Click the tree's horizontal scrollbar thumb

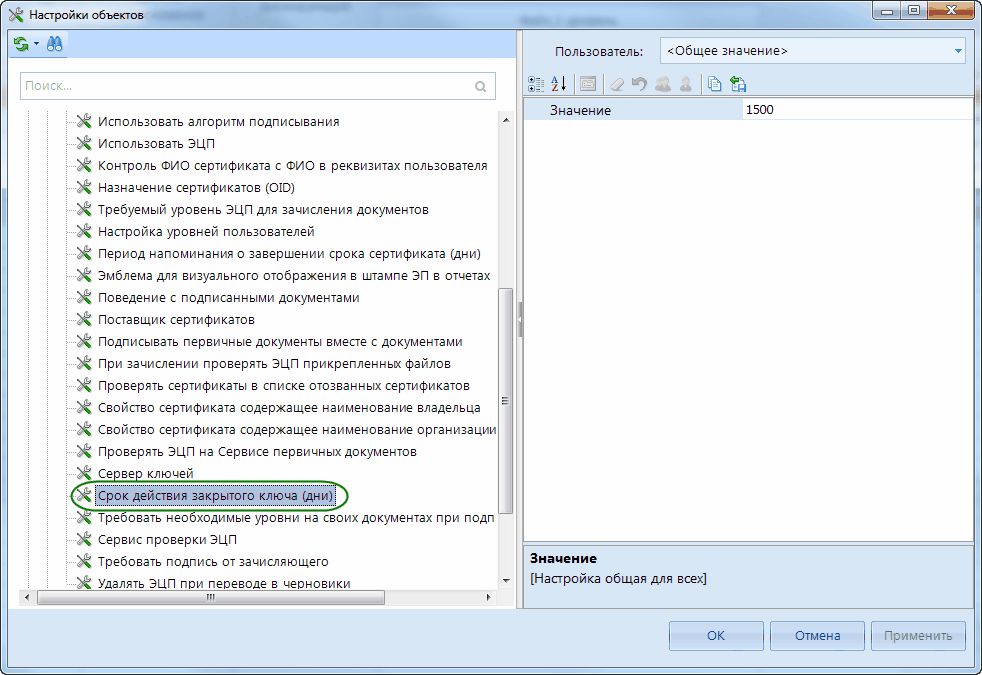210,597
